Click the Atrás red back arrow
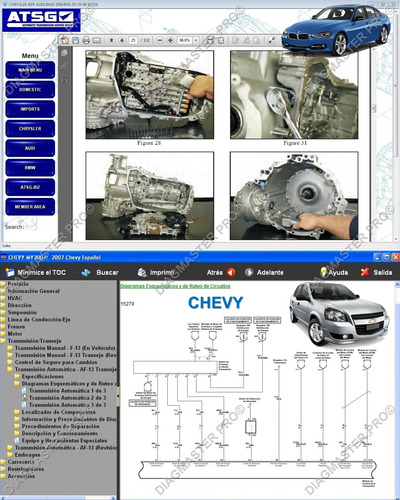 coord(231,273)
